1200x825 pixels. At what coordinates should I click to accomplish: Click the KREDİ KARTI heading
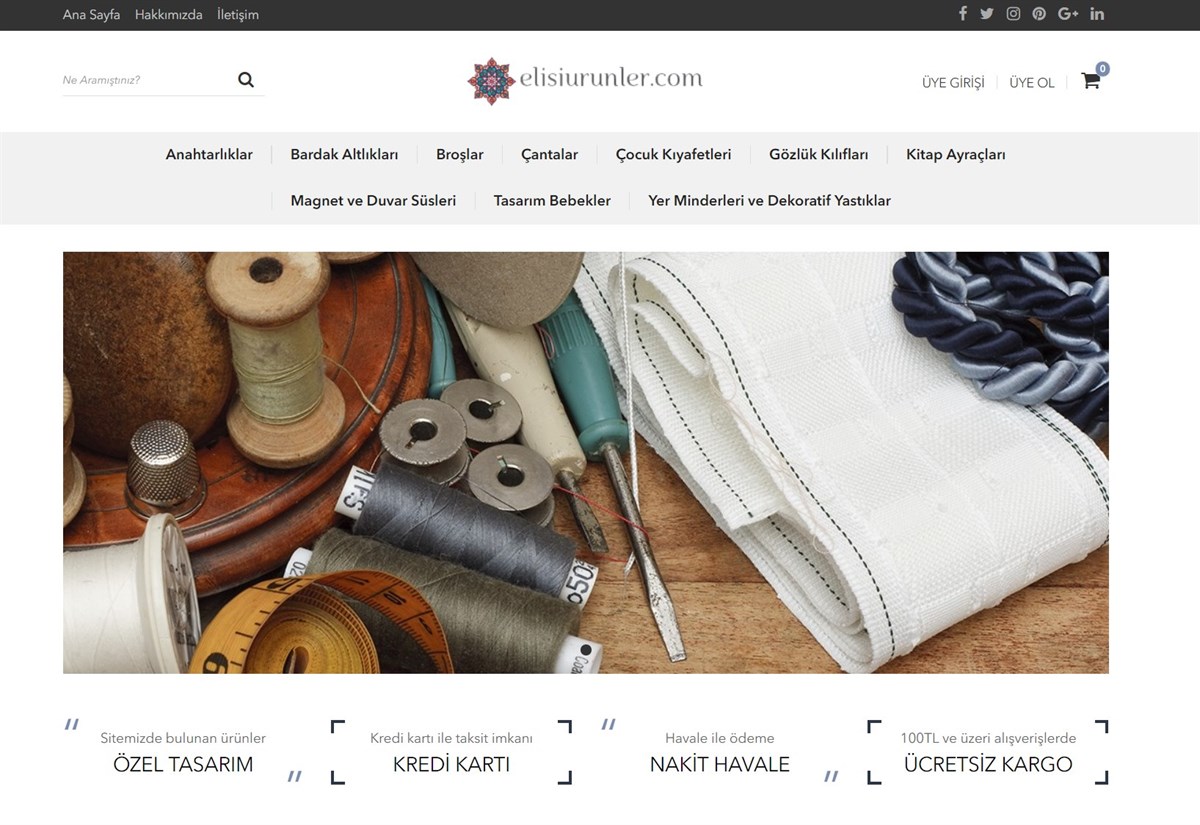[x=451, y=765]
